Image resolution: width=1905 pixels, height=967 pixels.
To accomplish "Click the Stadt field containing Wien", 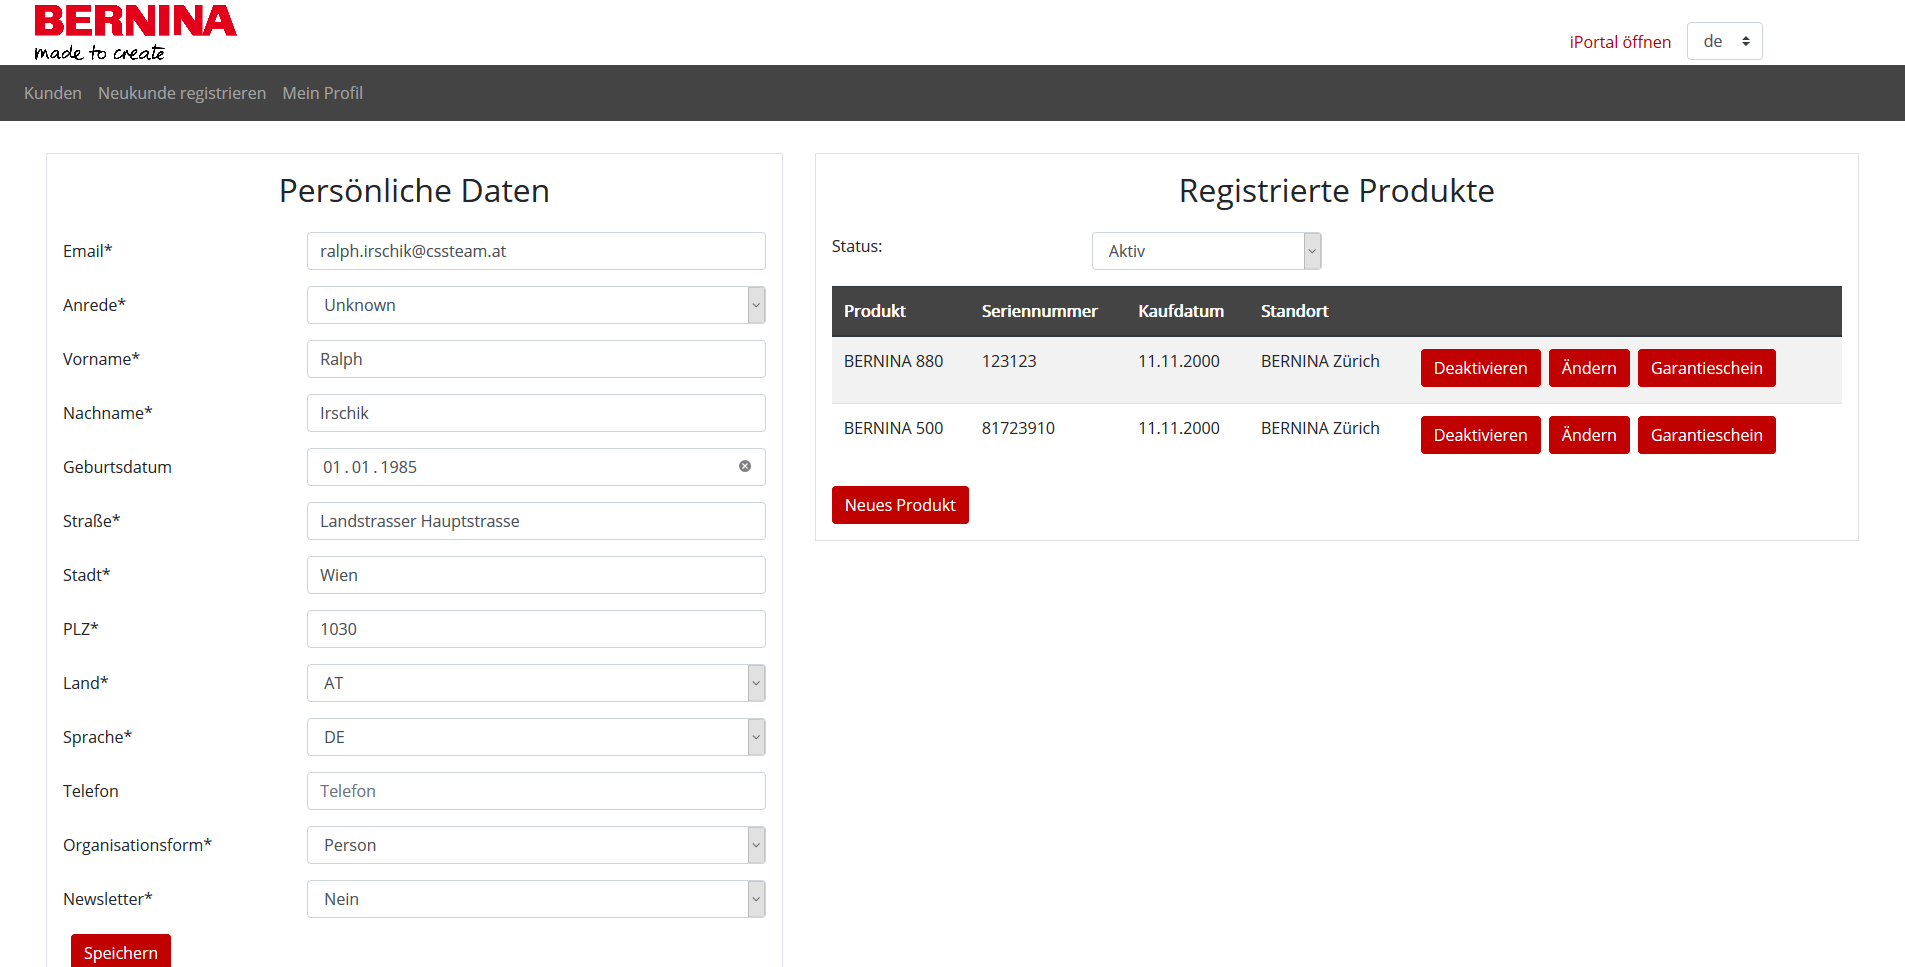I will (x=536, y=575).
